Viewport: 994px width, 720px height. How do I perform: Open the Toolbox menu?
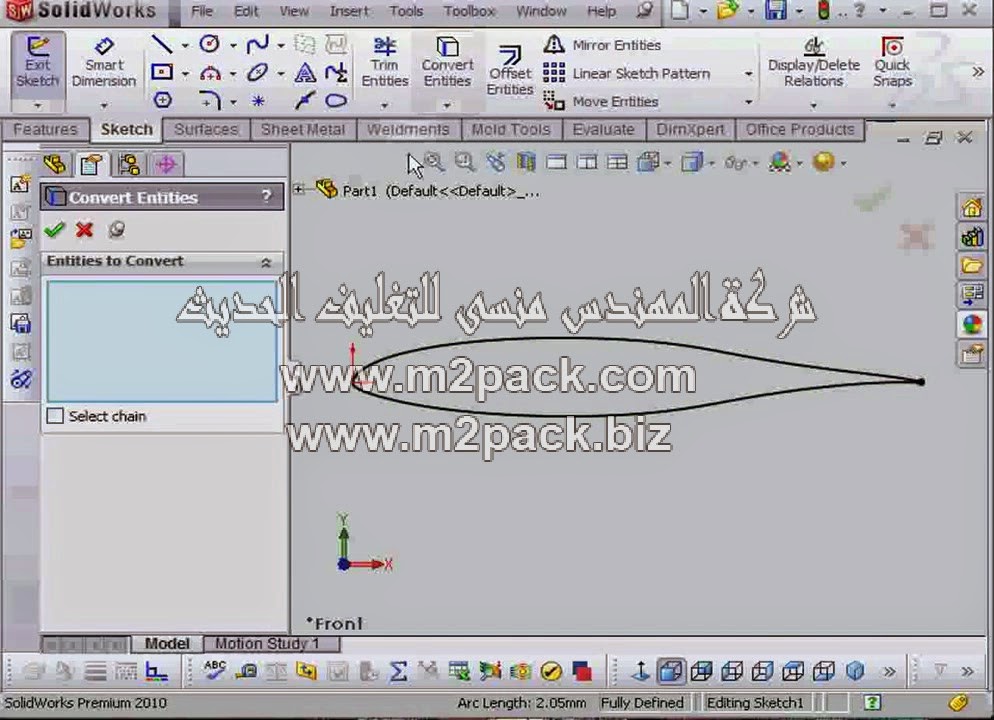point(469,11)
